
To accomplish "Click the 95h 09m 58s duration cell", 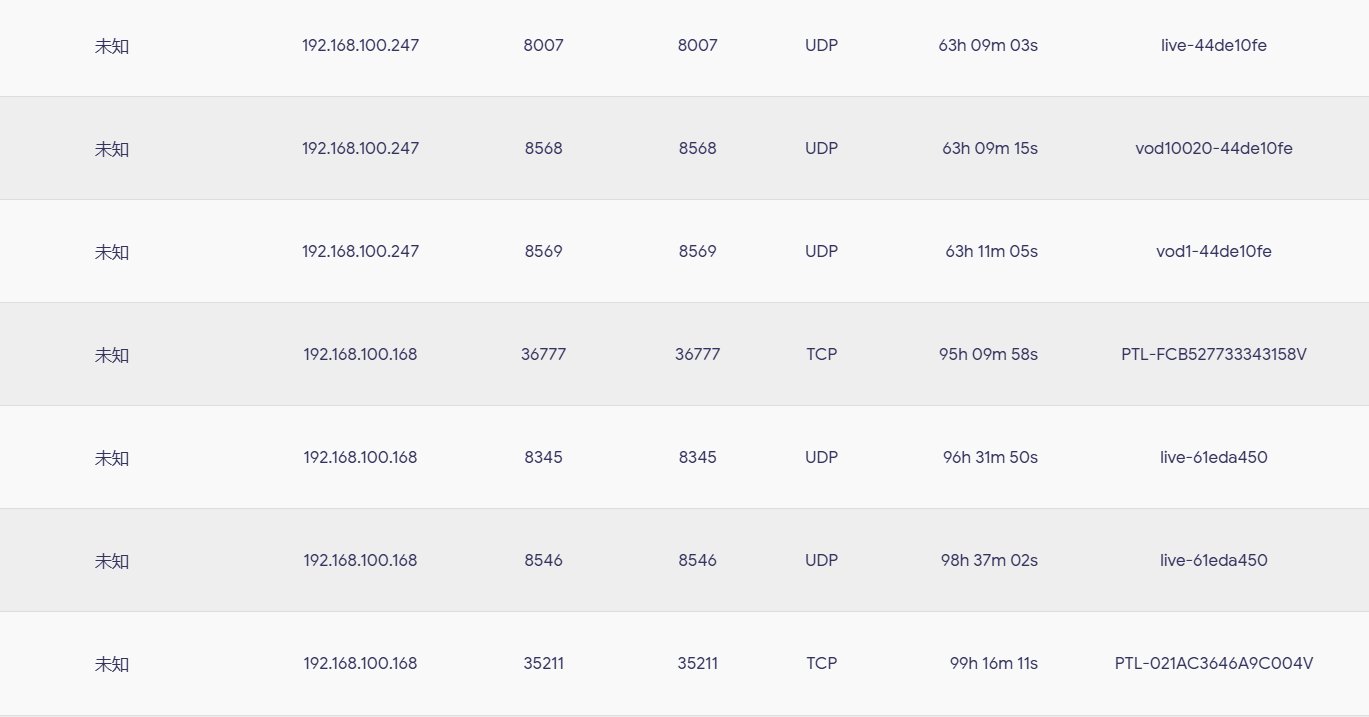I will (x=988, y=354).
